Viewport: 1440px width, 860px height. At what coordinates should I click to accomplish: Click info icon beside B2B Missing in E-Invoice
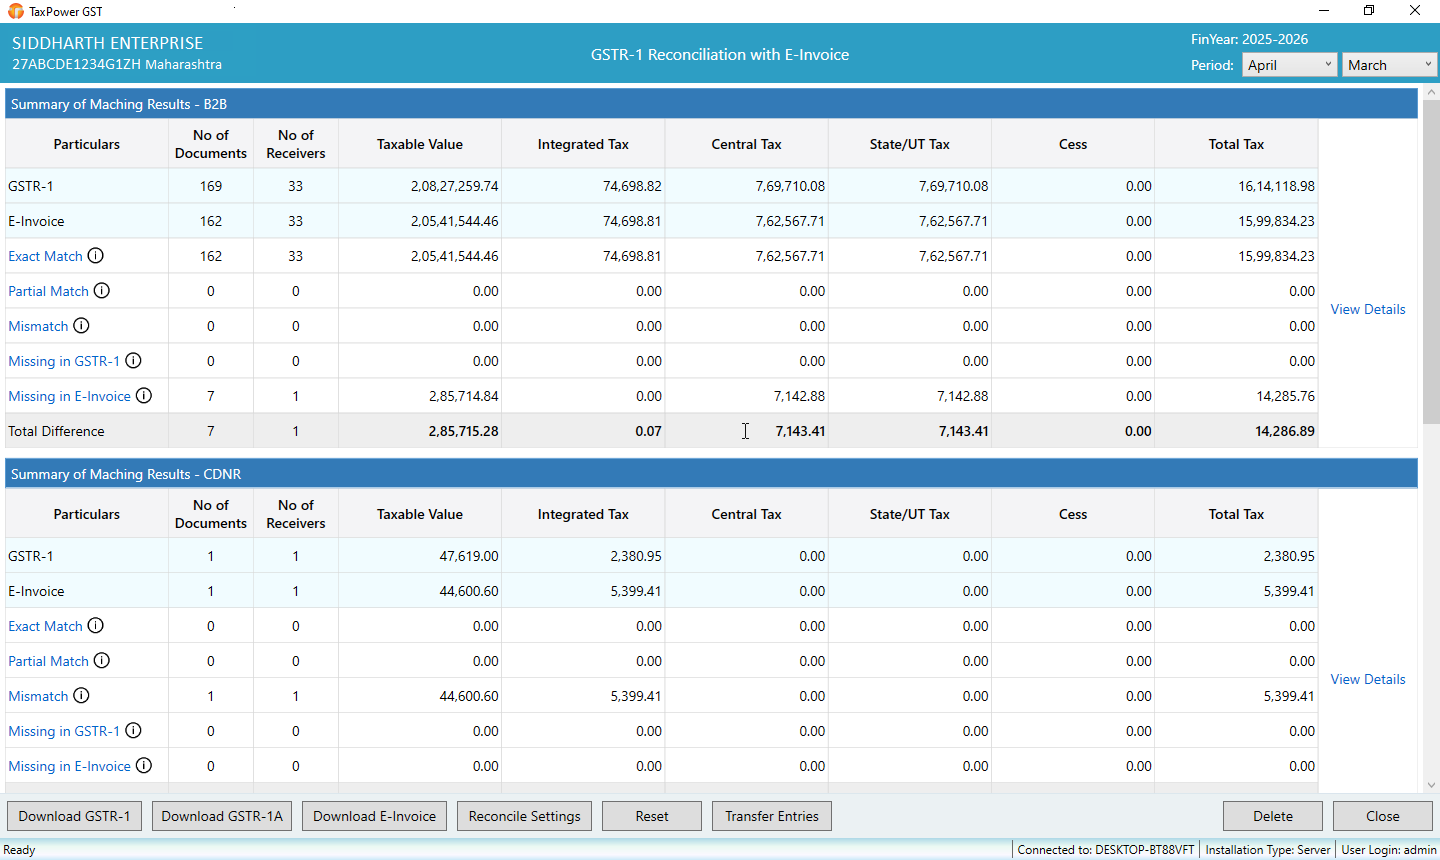click(x=144, y=396)
